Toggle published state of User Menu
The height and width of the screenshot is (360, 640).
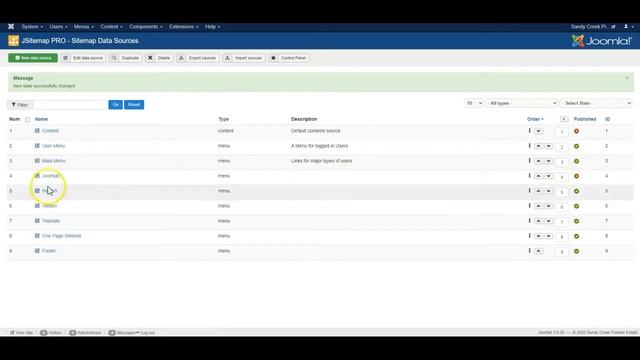pos(576,146)
